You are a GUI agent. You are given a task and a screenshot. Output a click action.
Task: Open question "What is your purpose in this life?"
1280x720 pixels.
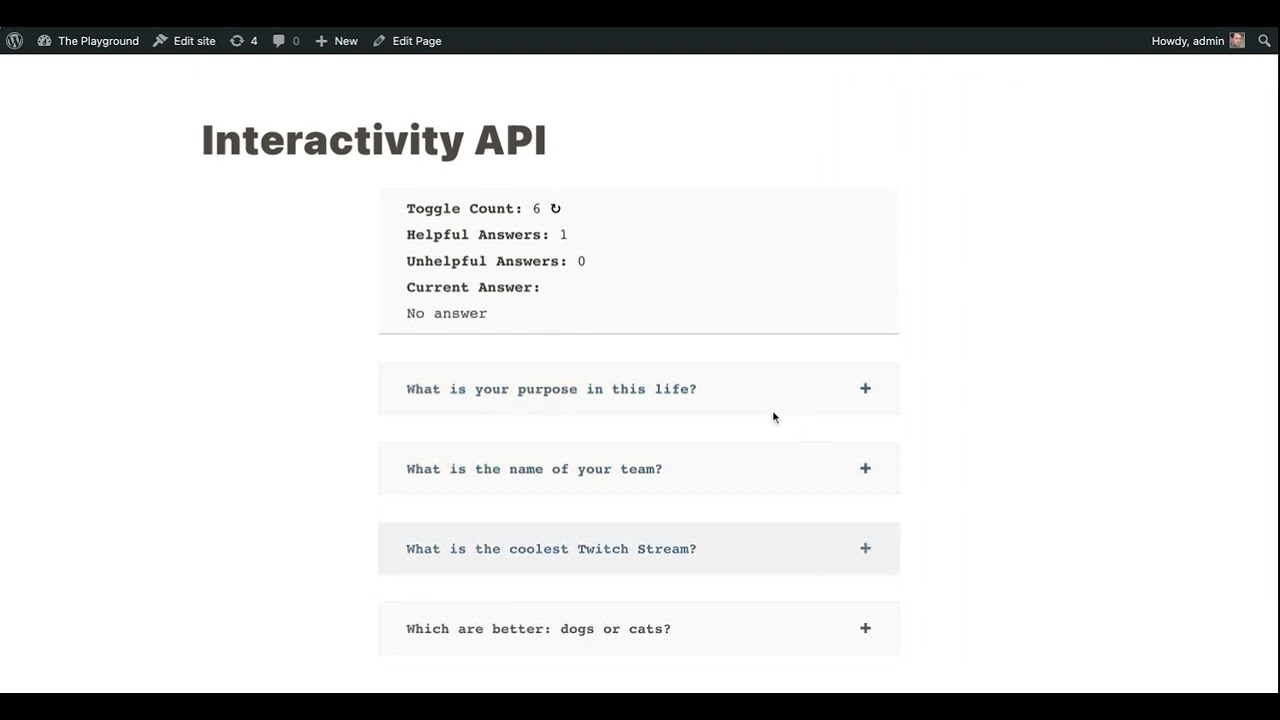[639, 389]
